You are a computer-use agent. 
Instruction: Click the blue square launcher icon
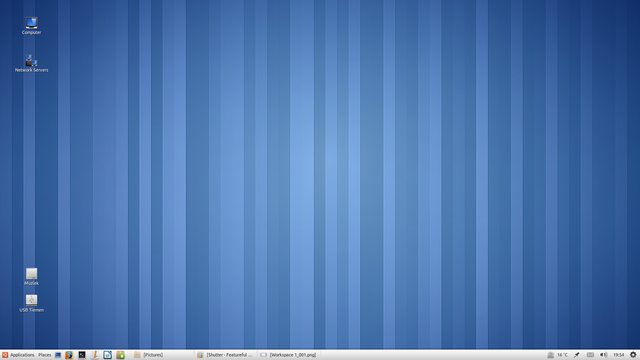click(x=107, y=355)
